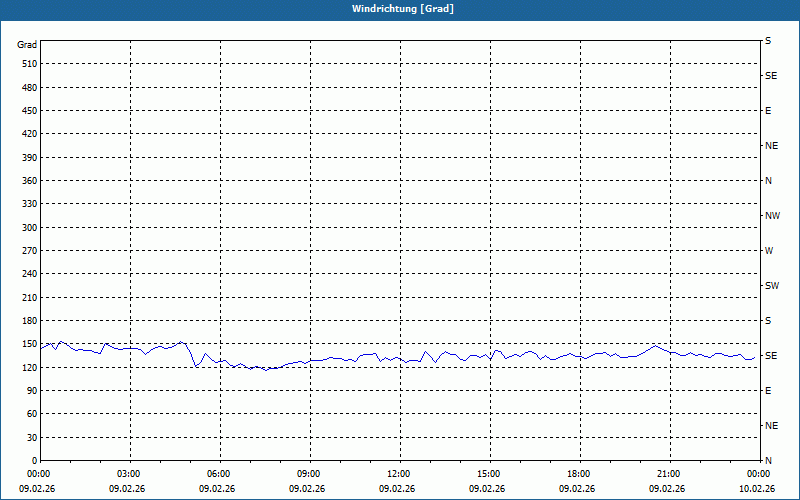Click the "480" value on the Grad axis
This screenshot has height=500, width=800.
point(30,88)
